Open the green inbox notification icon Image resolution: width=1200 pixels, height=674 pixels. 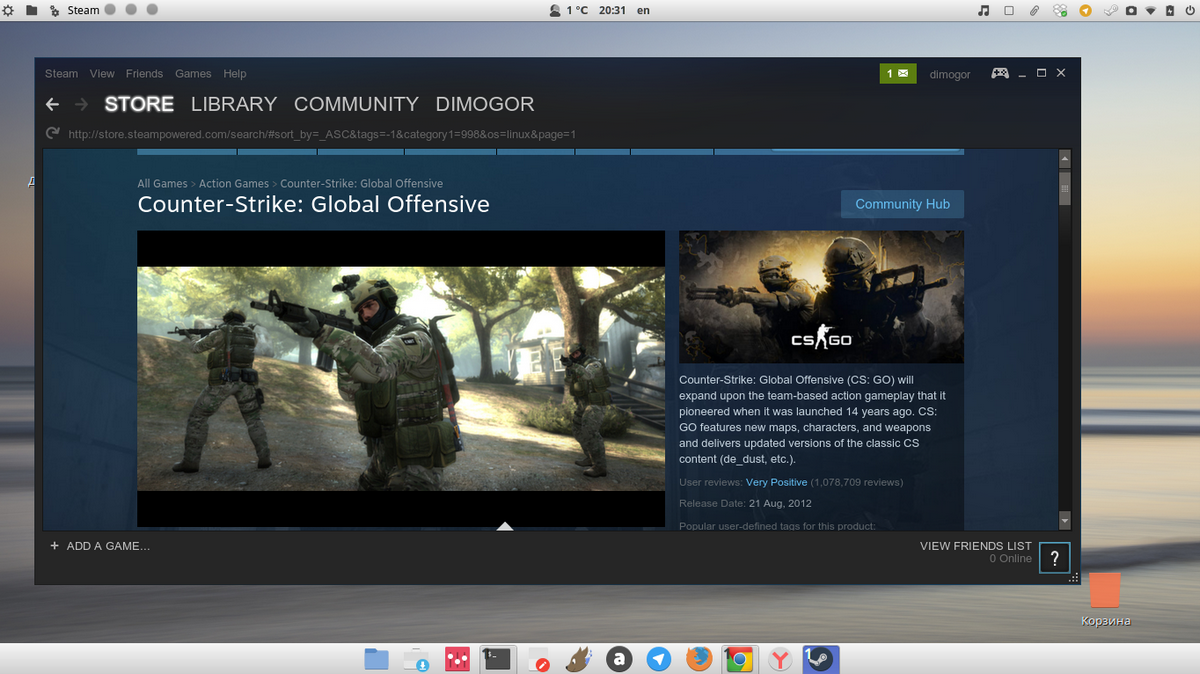click(x=898, y=73)
